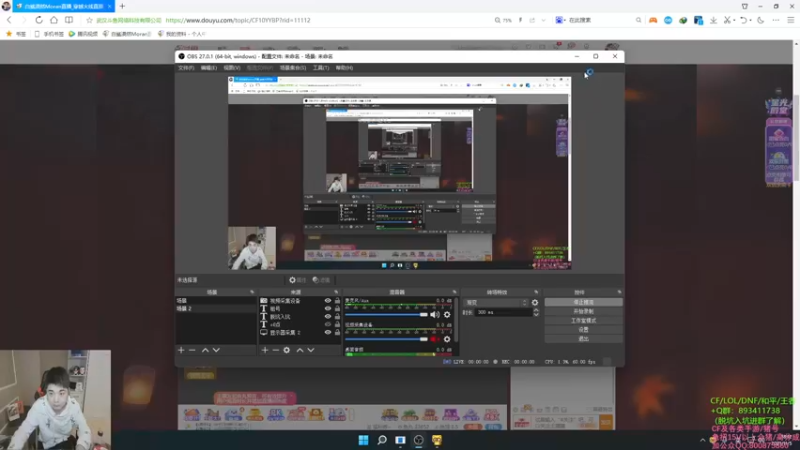800x450 pixels.
Task: Move the scene up in the list
Action: 205,350
